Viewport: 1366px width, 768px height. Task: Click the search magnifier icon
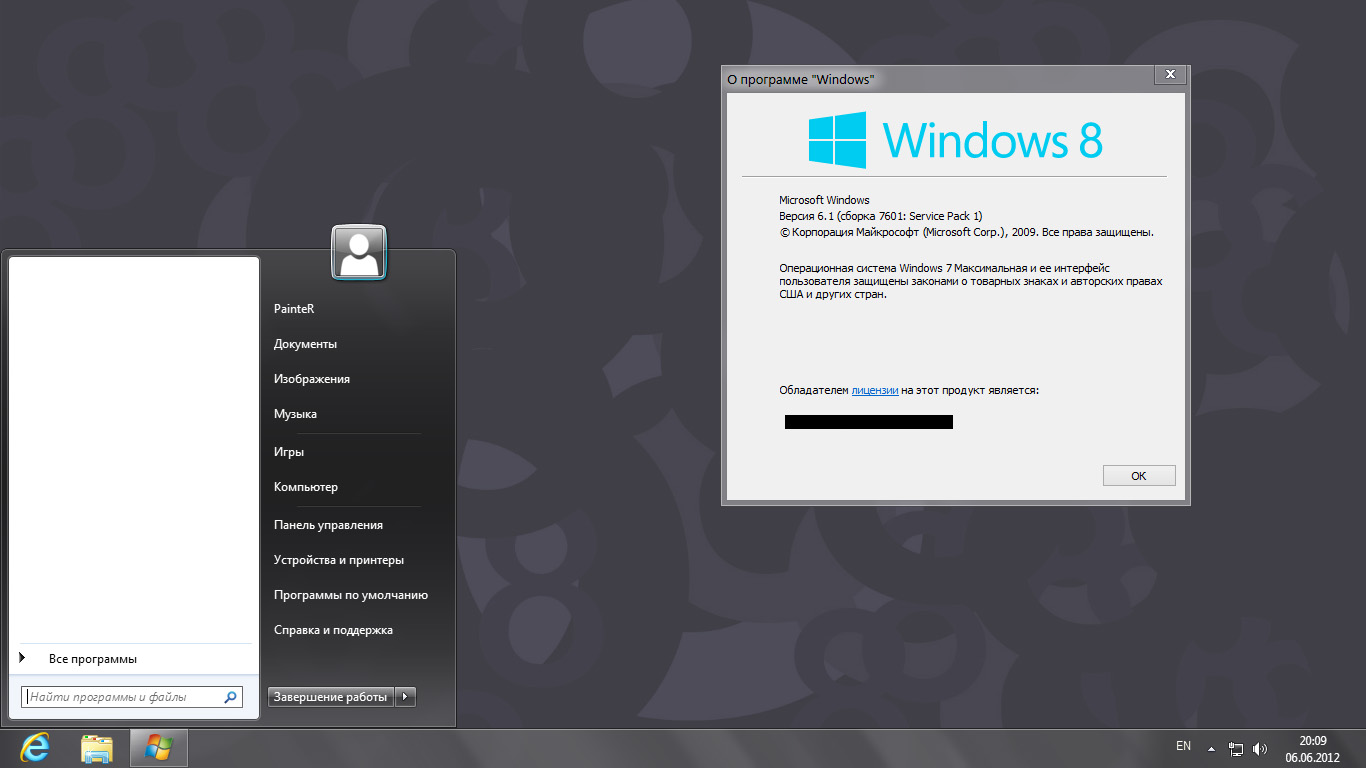[x=230, y=697]
